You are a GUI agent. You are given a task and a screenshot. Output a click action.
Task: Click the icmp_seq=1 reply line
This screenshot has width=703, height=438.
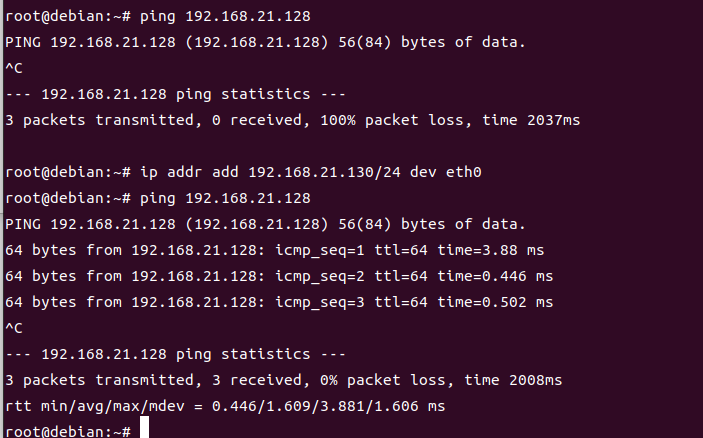click(x=274, y=250)
